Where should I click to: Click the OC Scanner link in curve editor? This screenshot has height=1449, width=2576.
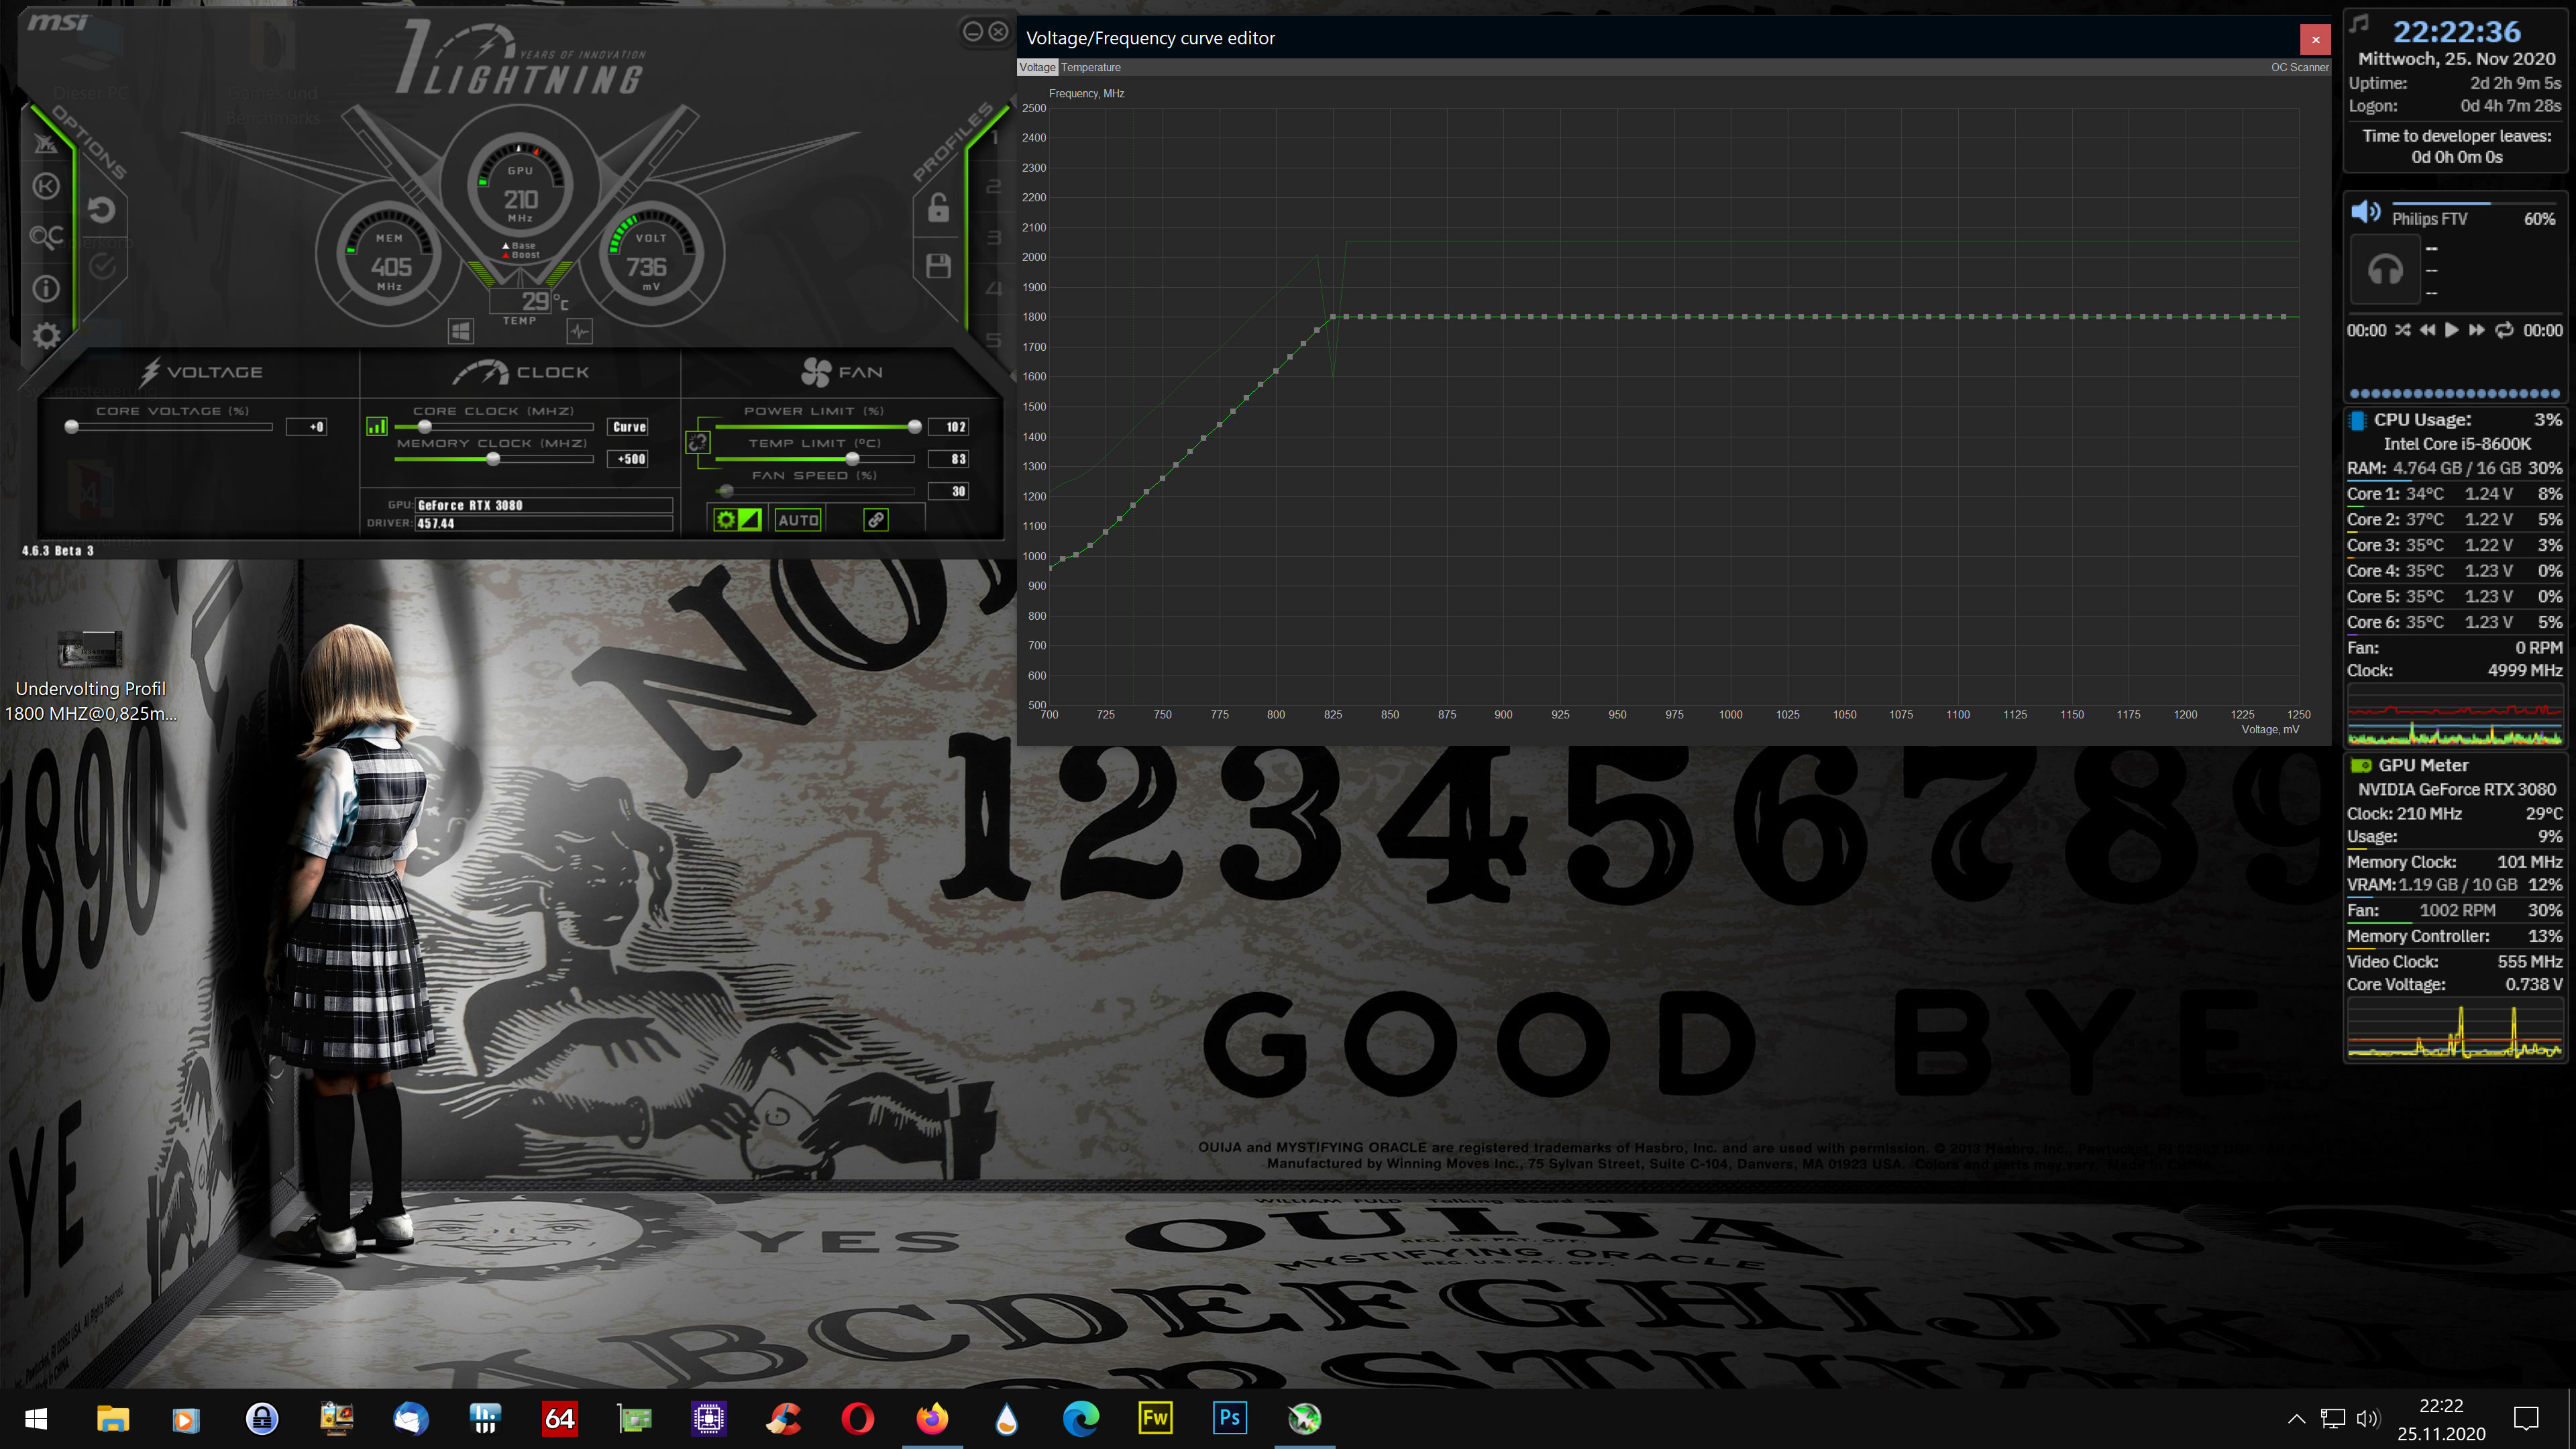[x=2299, y=67]
